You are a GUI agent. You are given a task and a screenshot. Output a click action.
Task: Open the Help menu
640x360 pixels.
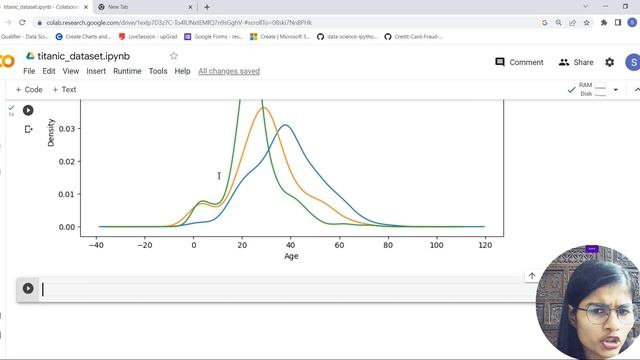click(182, 71)
